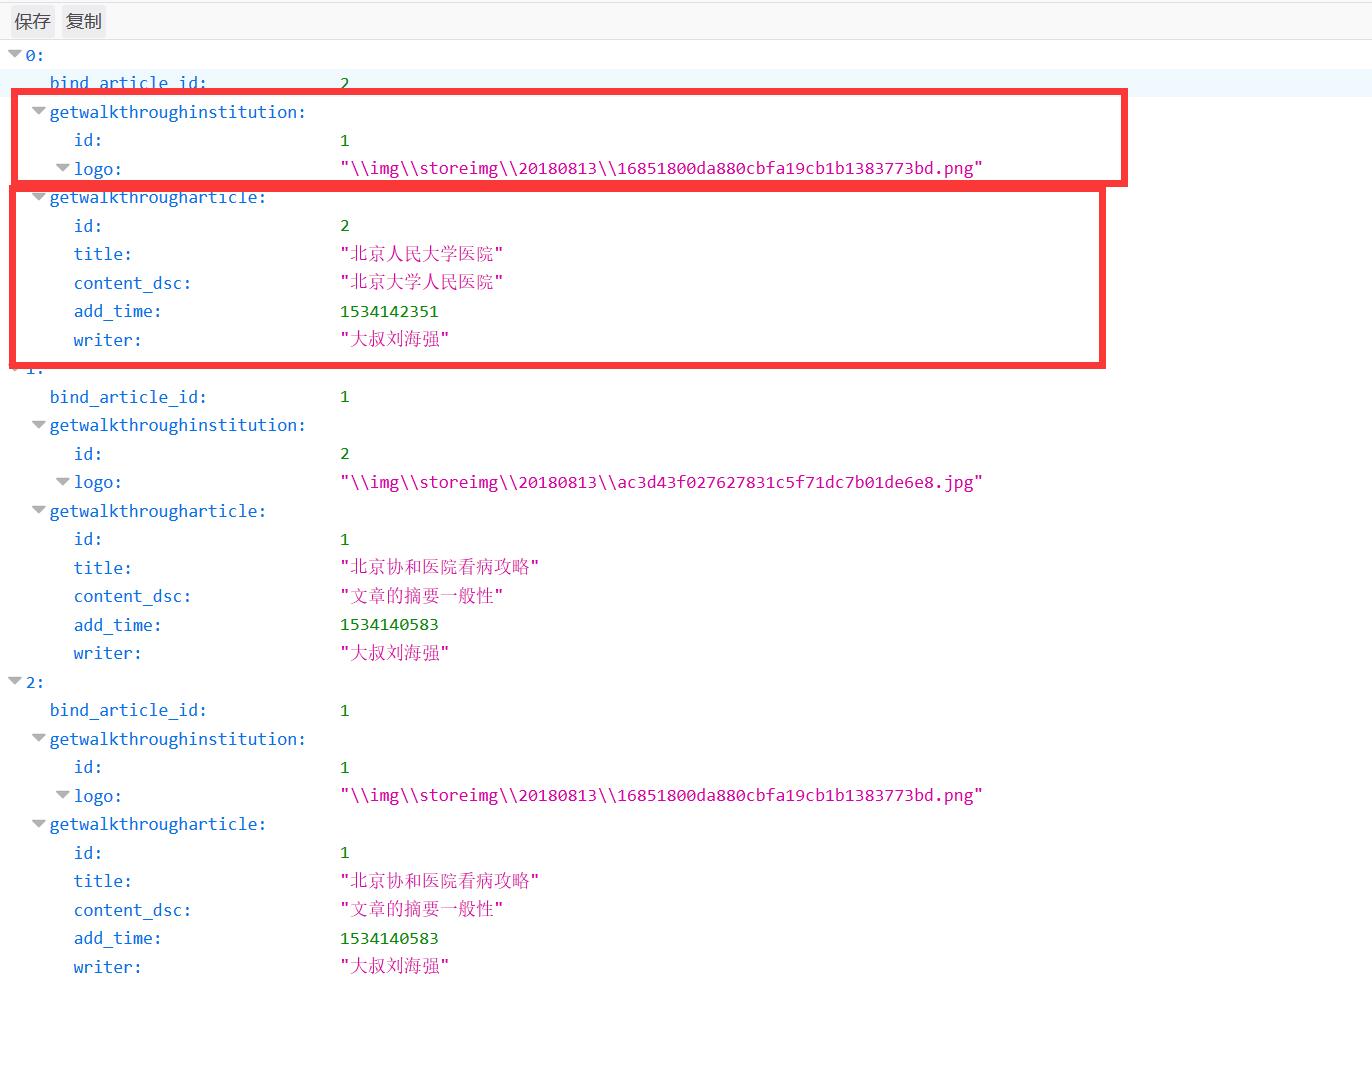This screenshot has height=1089, width=1372.
Task: Collapse getwalkthrougharticle under item 2
Action: (39, 824)
